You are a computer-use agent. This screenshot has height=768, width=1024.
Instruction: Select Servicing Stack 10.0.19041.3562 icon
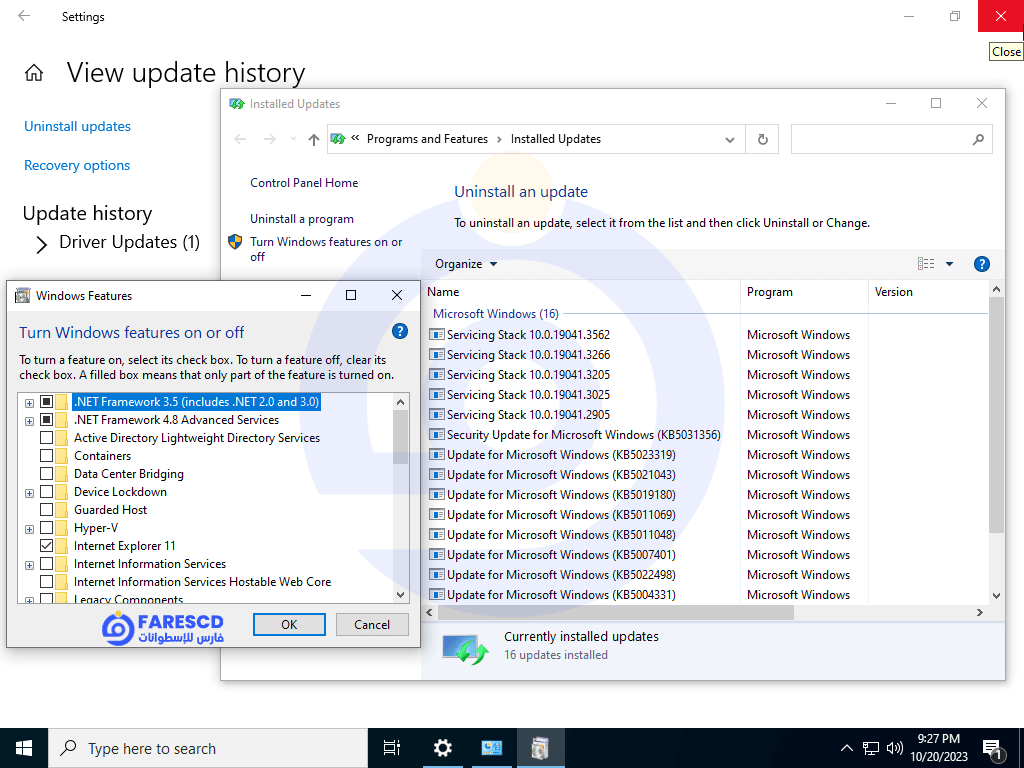click(436, 334)
